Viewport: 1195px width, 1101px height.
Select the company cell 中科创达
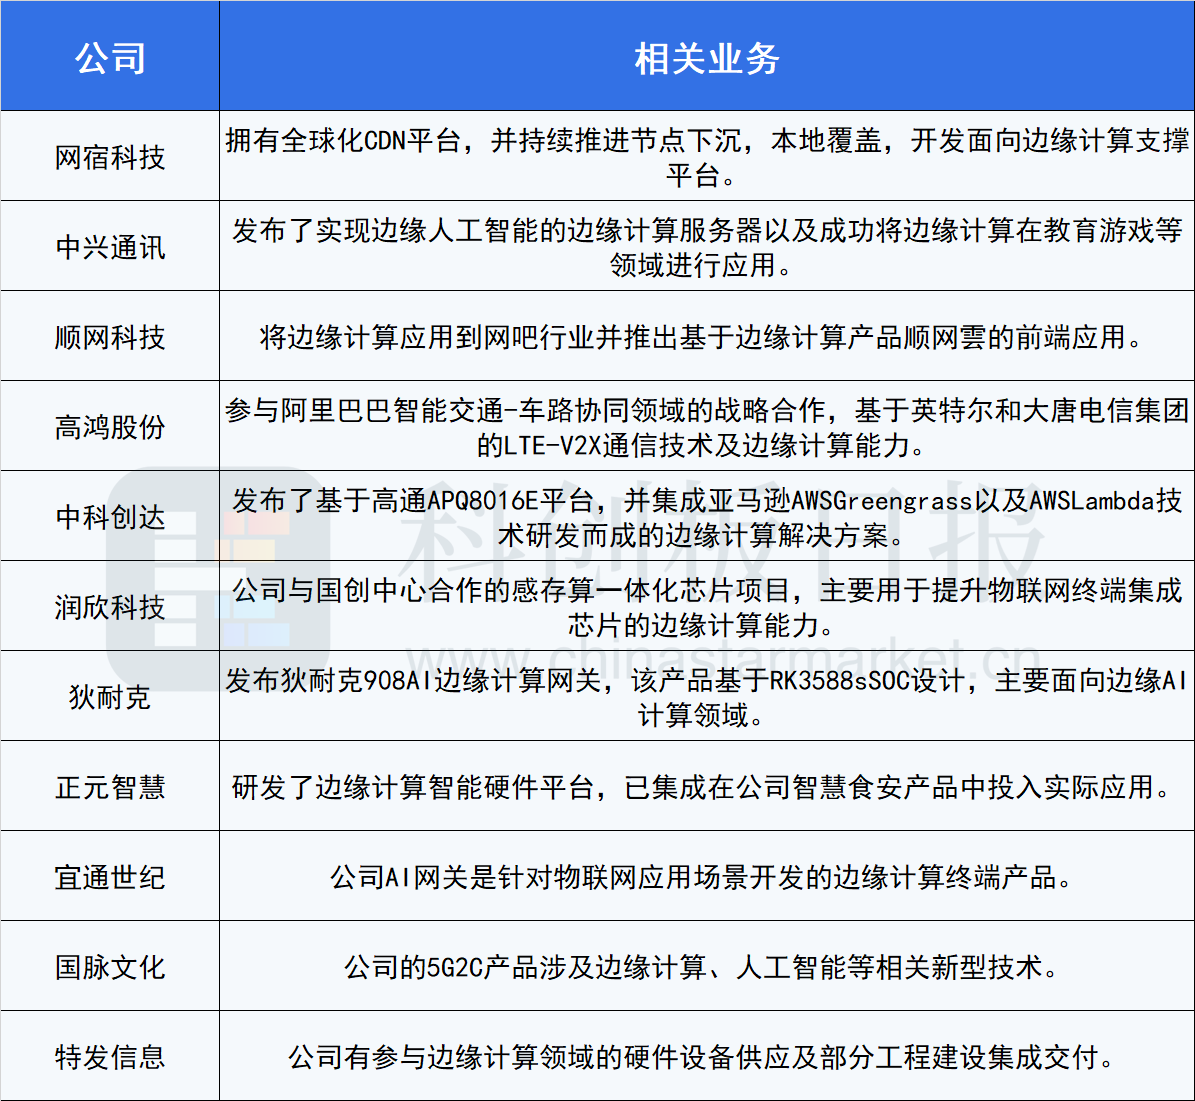(x=110, y=517)
